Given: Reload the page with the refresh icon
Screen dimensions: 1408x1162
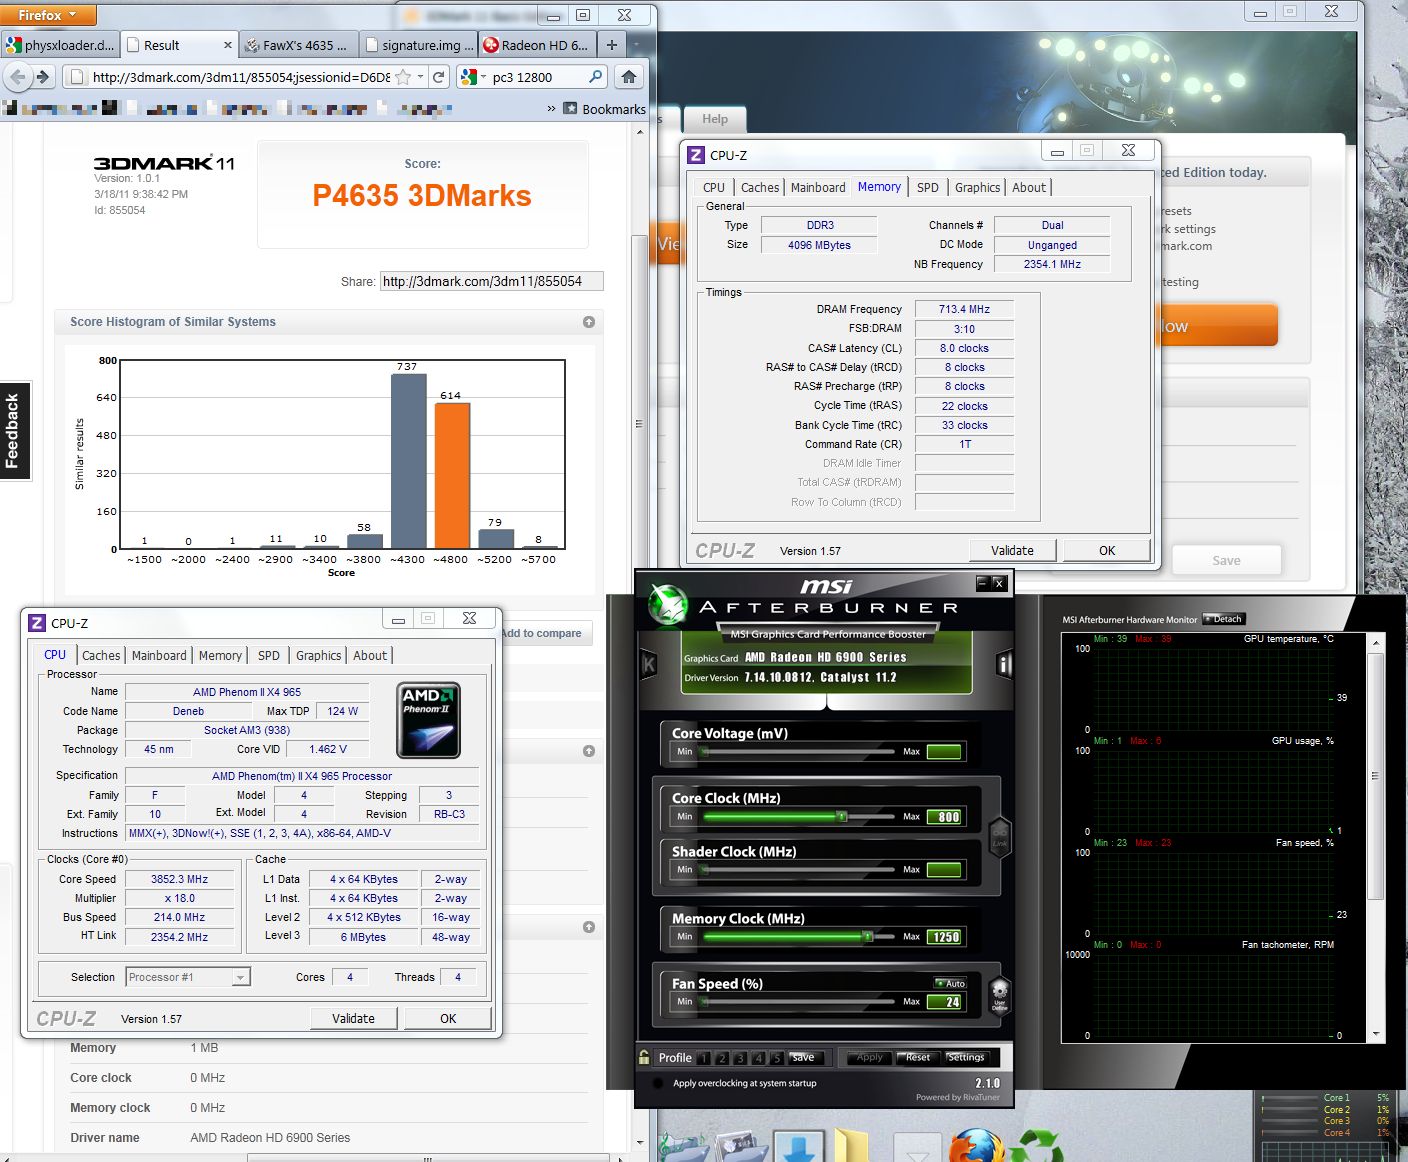Looking at the screenshot, I should pos(438,77).
